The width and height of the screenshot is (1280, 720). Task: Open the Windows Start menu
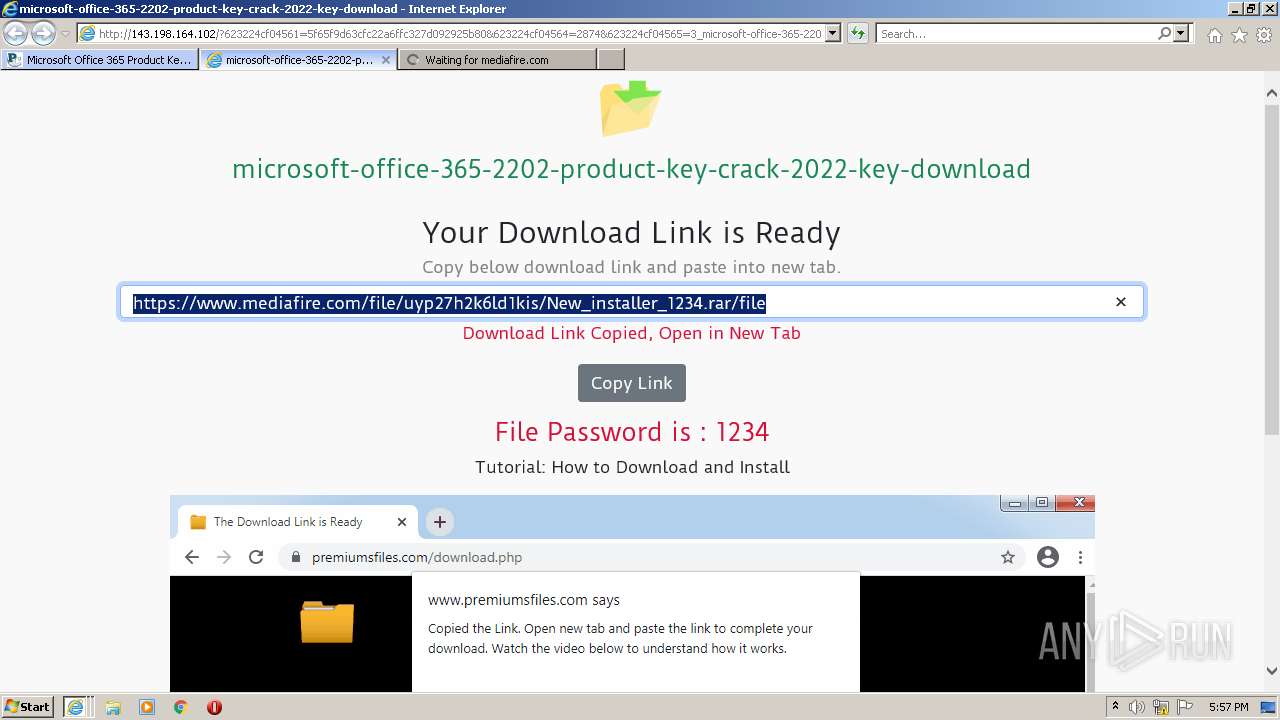coord(28,706)
